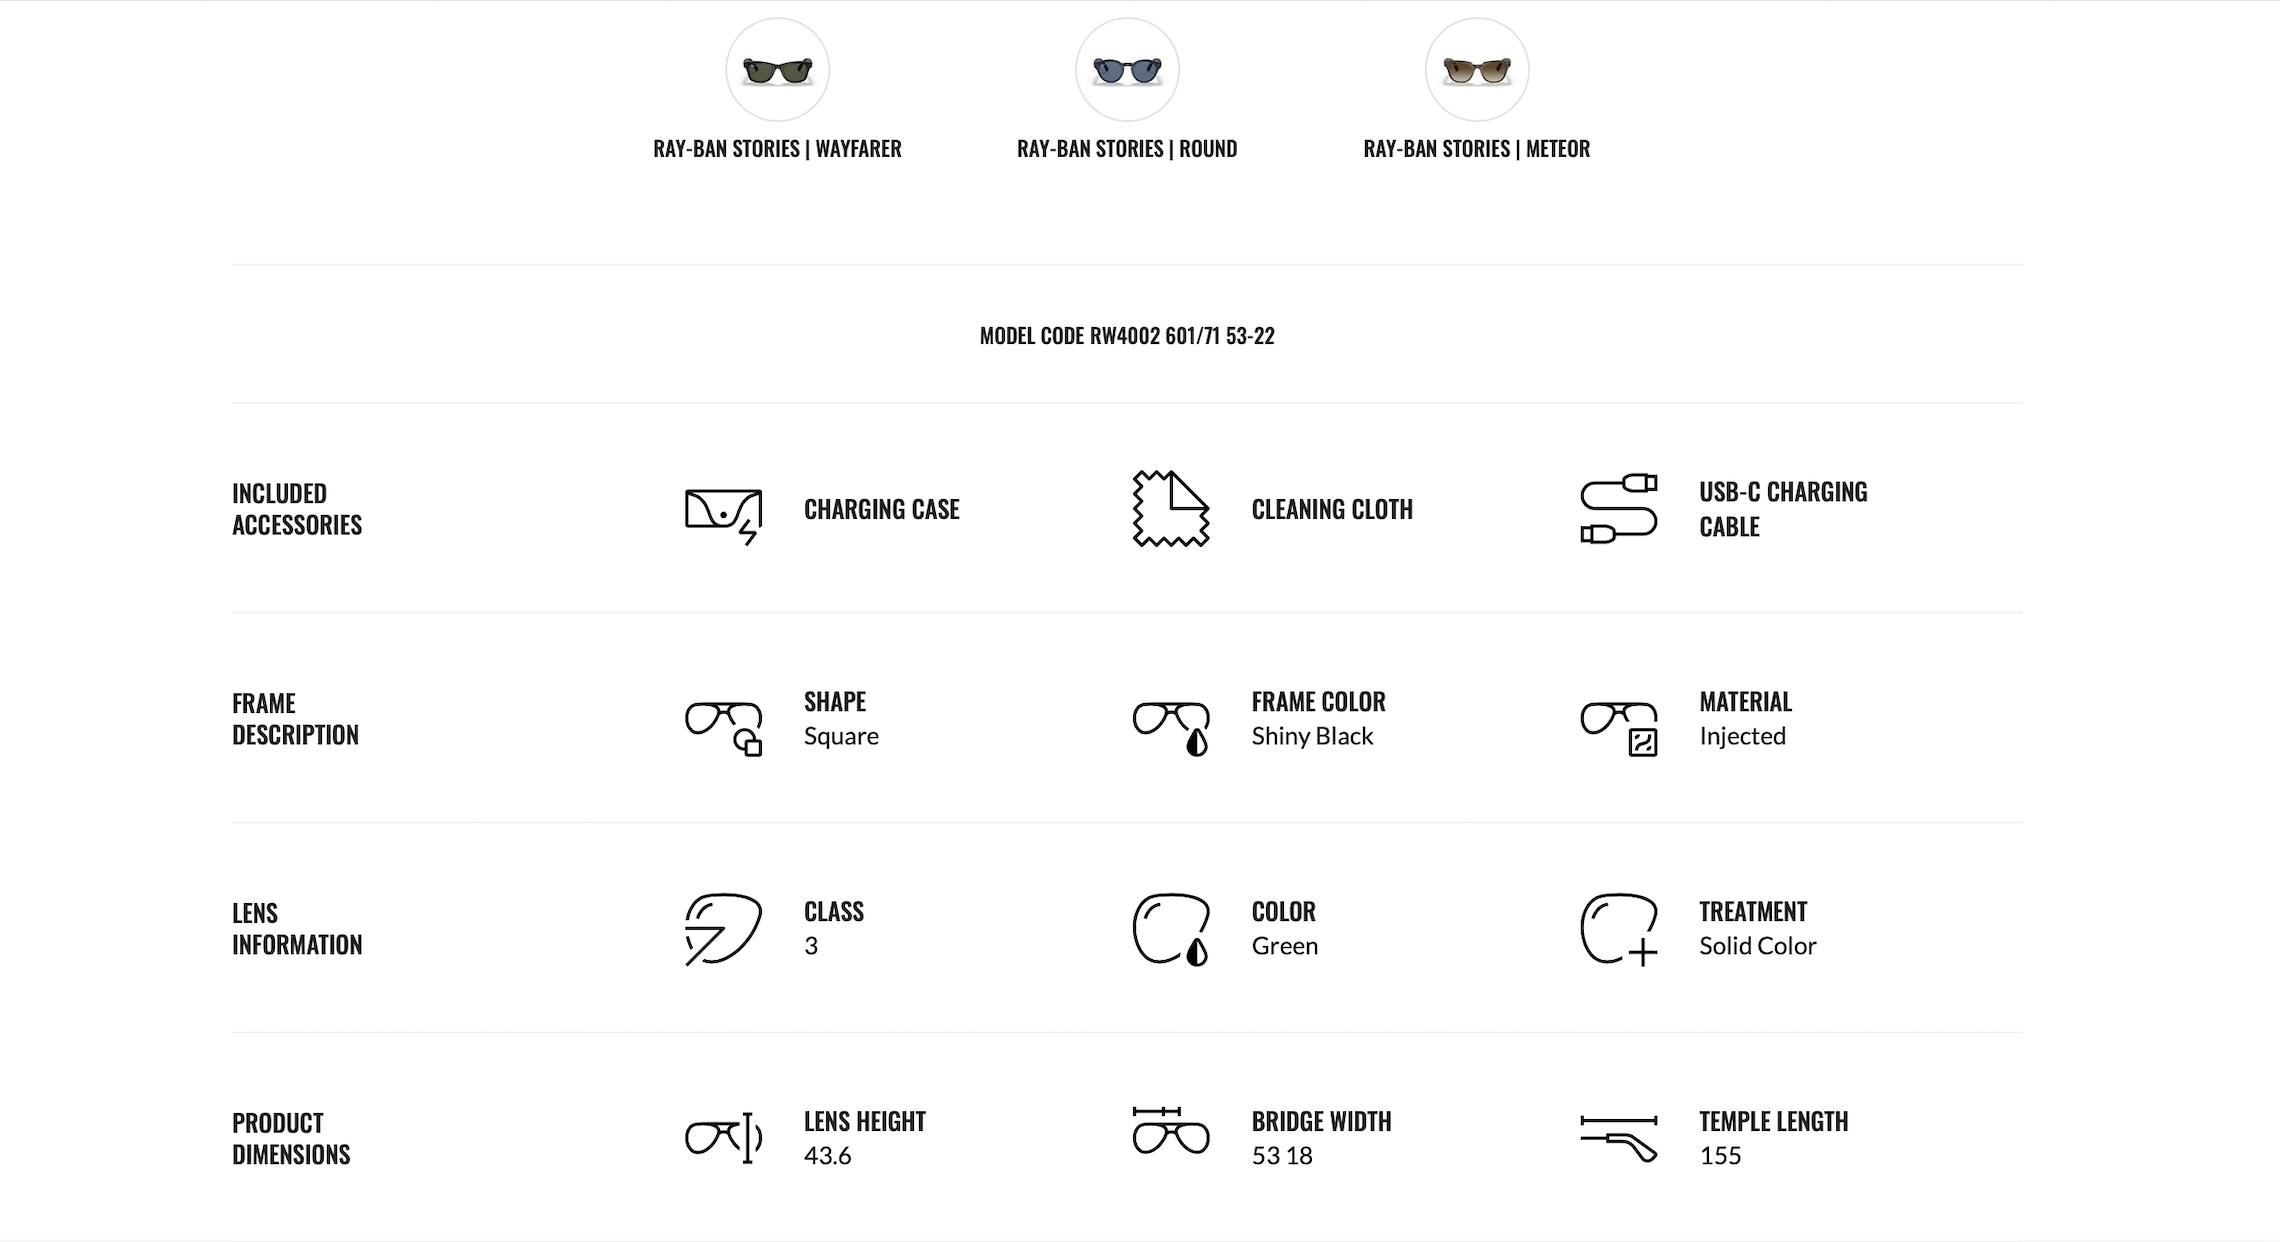Click the charging case accessory icon
The width and height of the screenshot is (2280, 1242).
click(x=722, y=509)
